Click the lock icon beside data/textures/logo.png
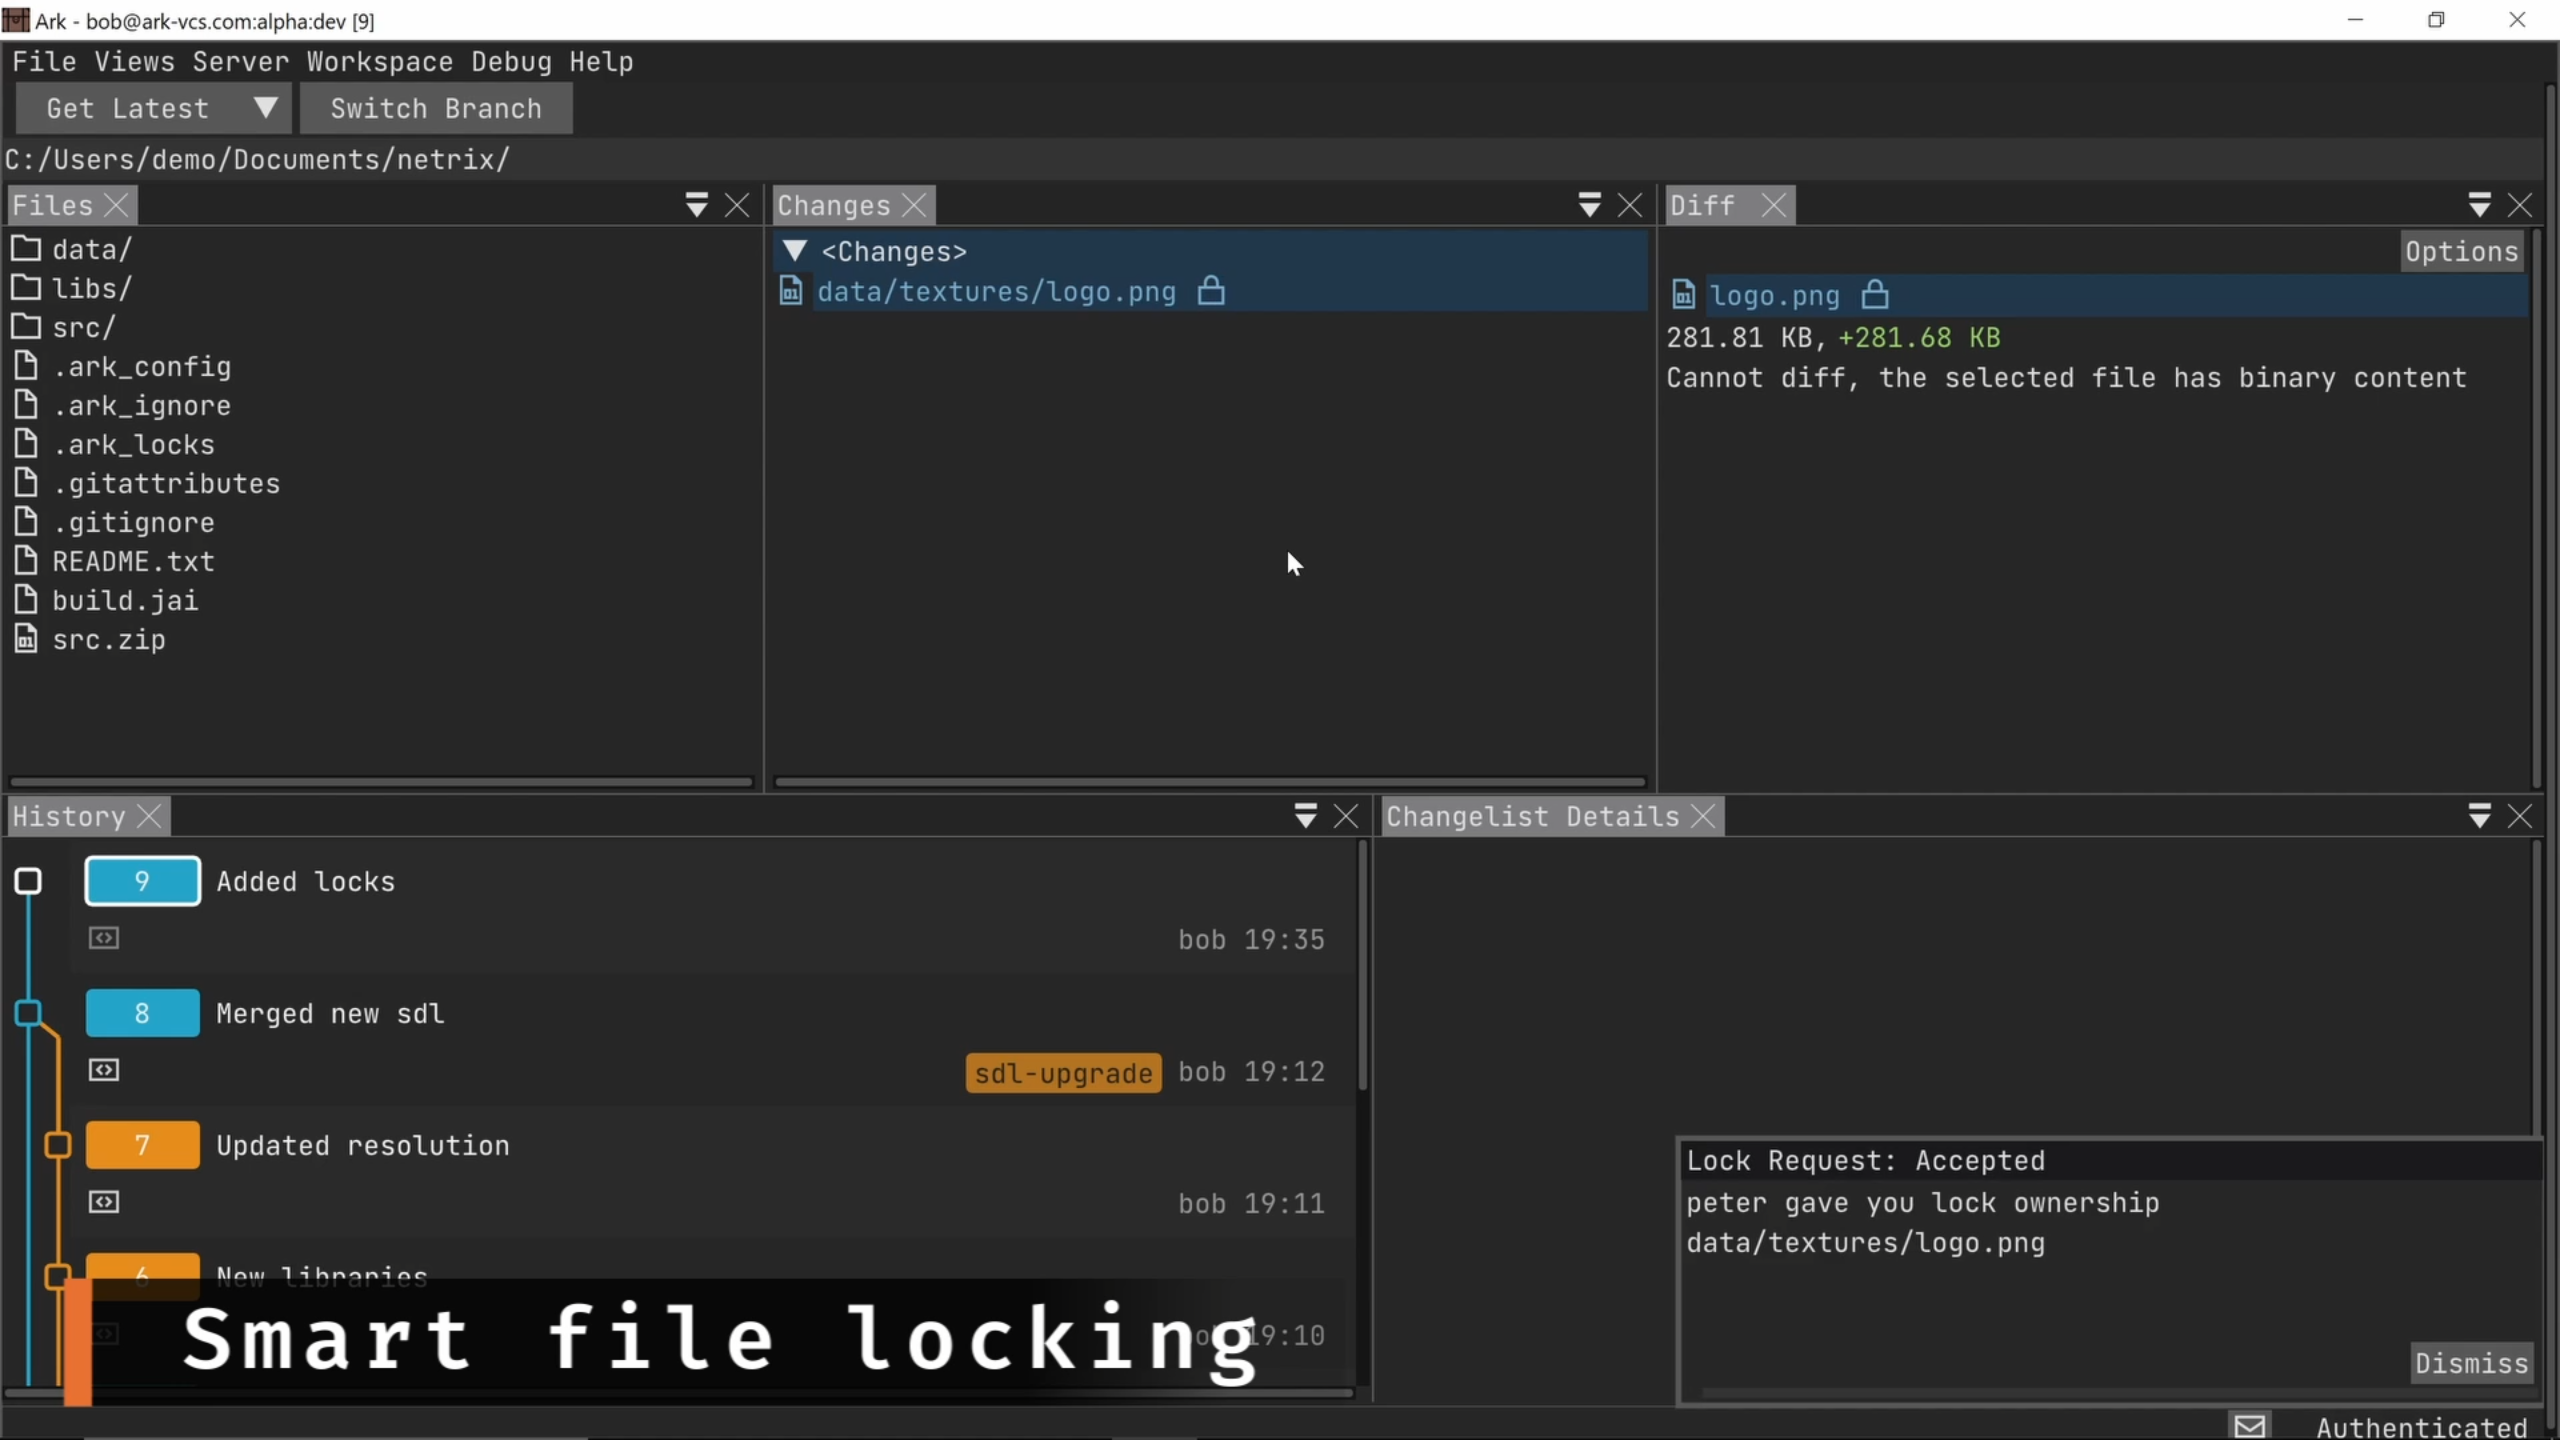 1211,291
